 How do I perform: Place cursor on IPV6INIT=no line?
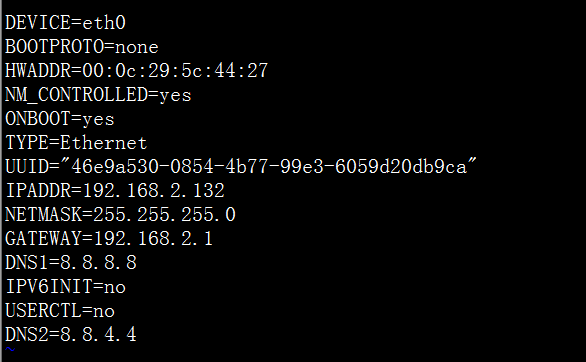[65, 287]
